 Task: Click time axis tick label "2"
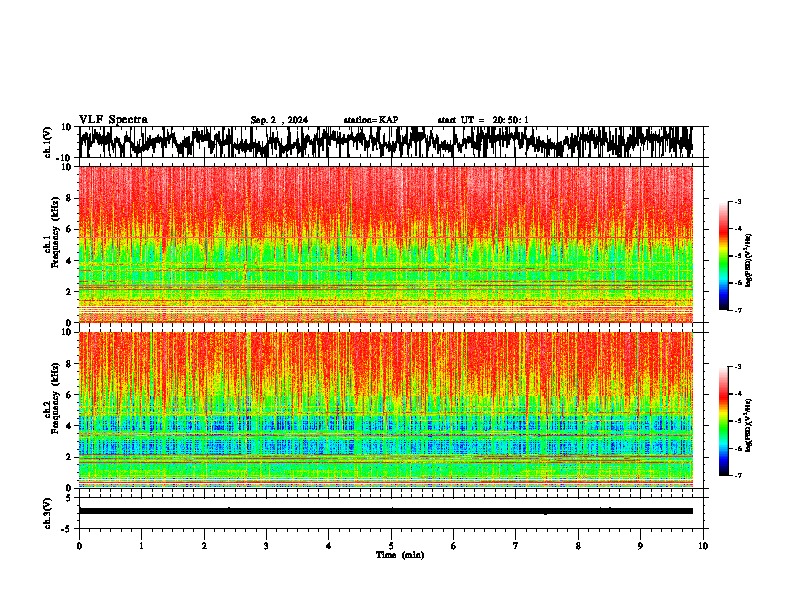pos(204,546)
